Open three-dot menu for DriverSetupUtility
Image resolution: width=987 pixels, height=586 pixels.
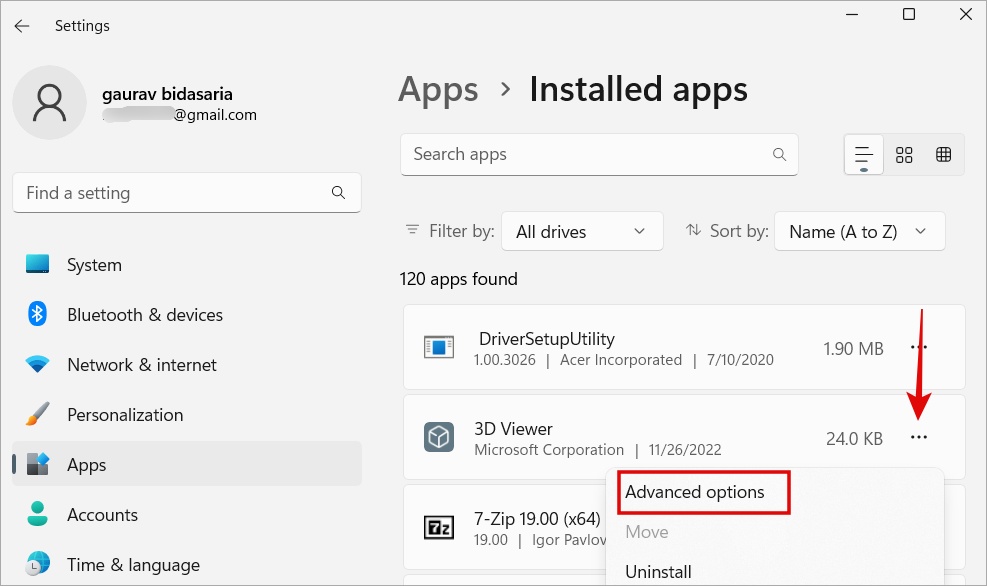click(918, 347)
